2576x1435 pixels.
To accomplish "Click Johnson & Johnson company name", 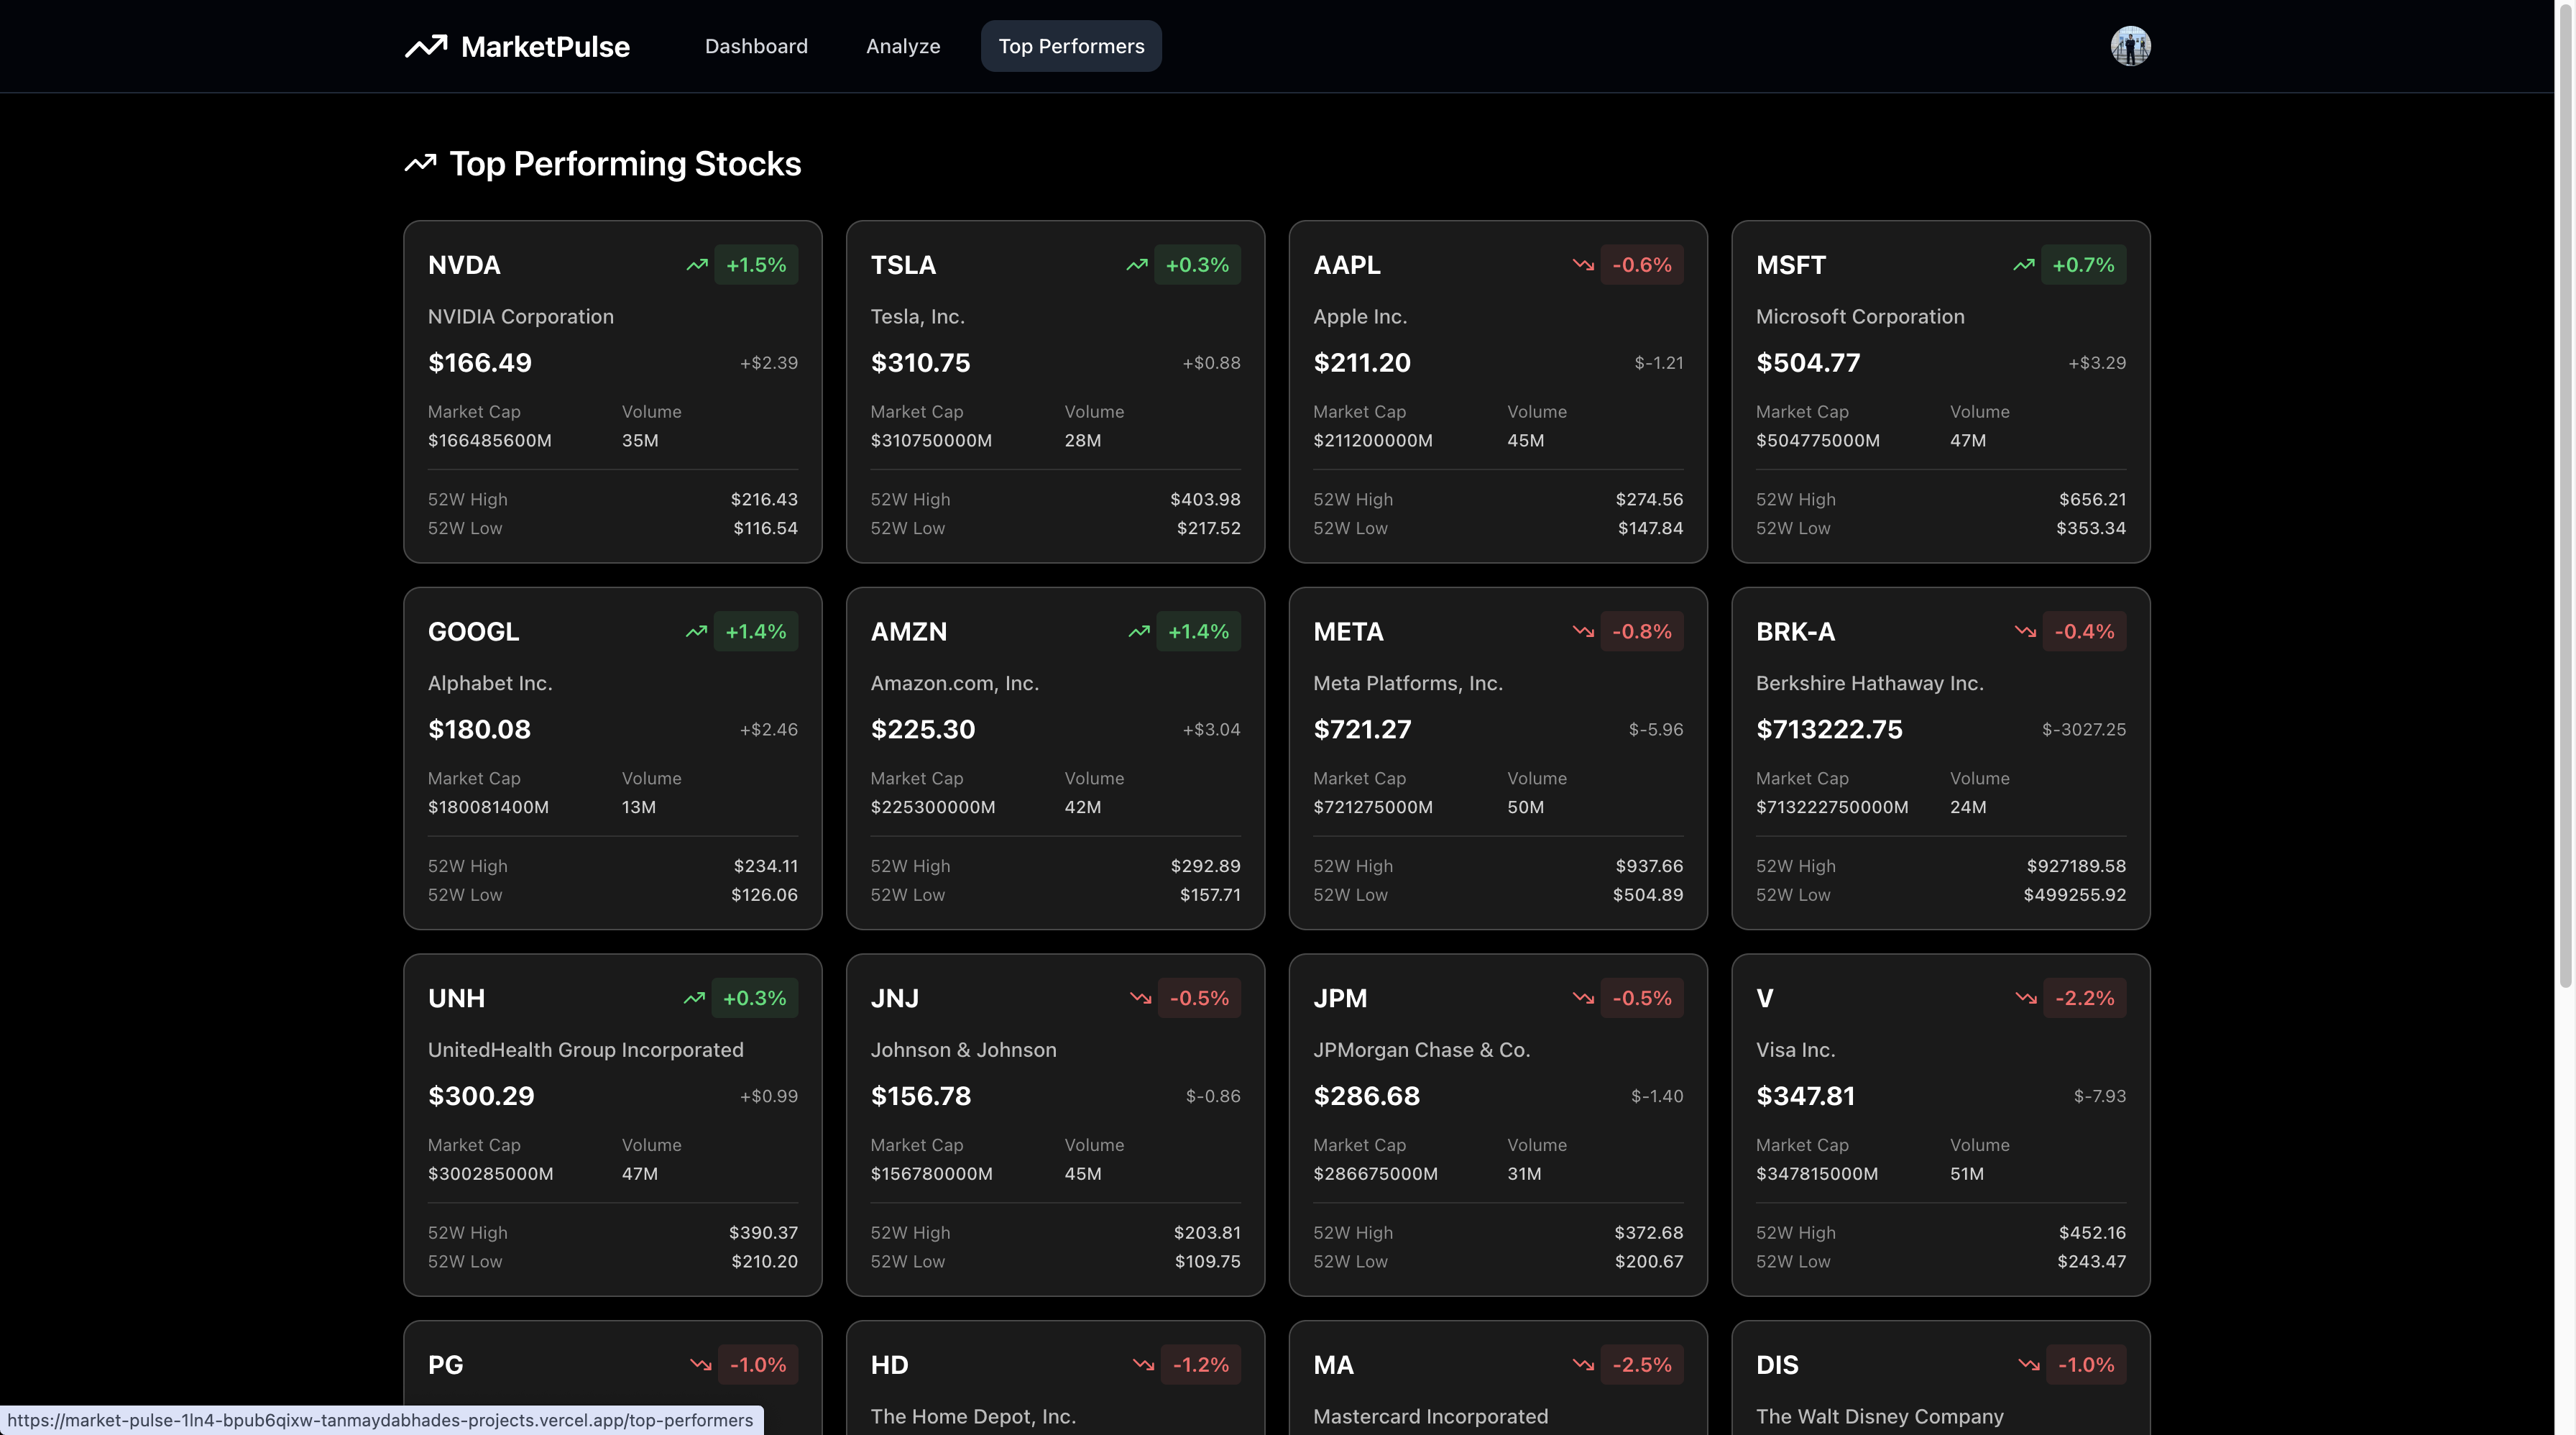I will (963, 1050).
